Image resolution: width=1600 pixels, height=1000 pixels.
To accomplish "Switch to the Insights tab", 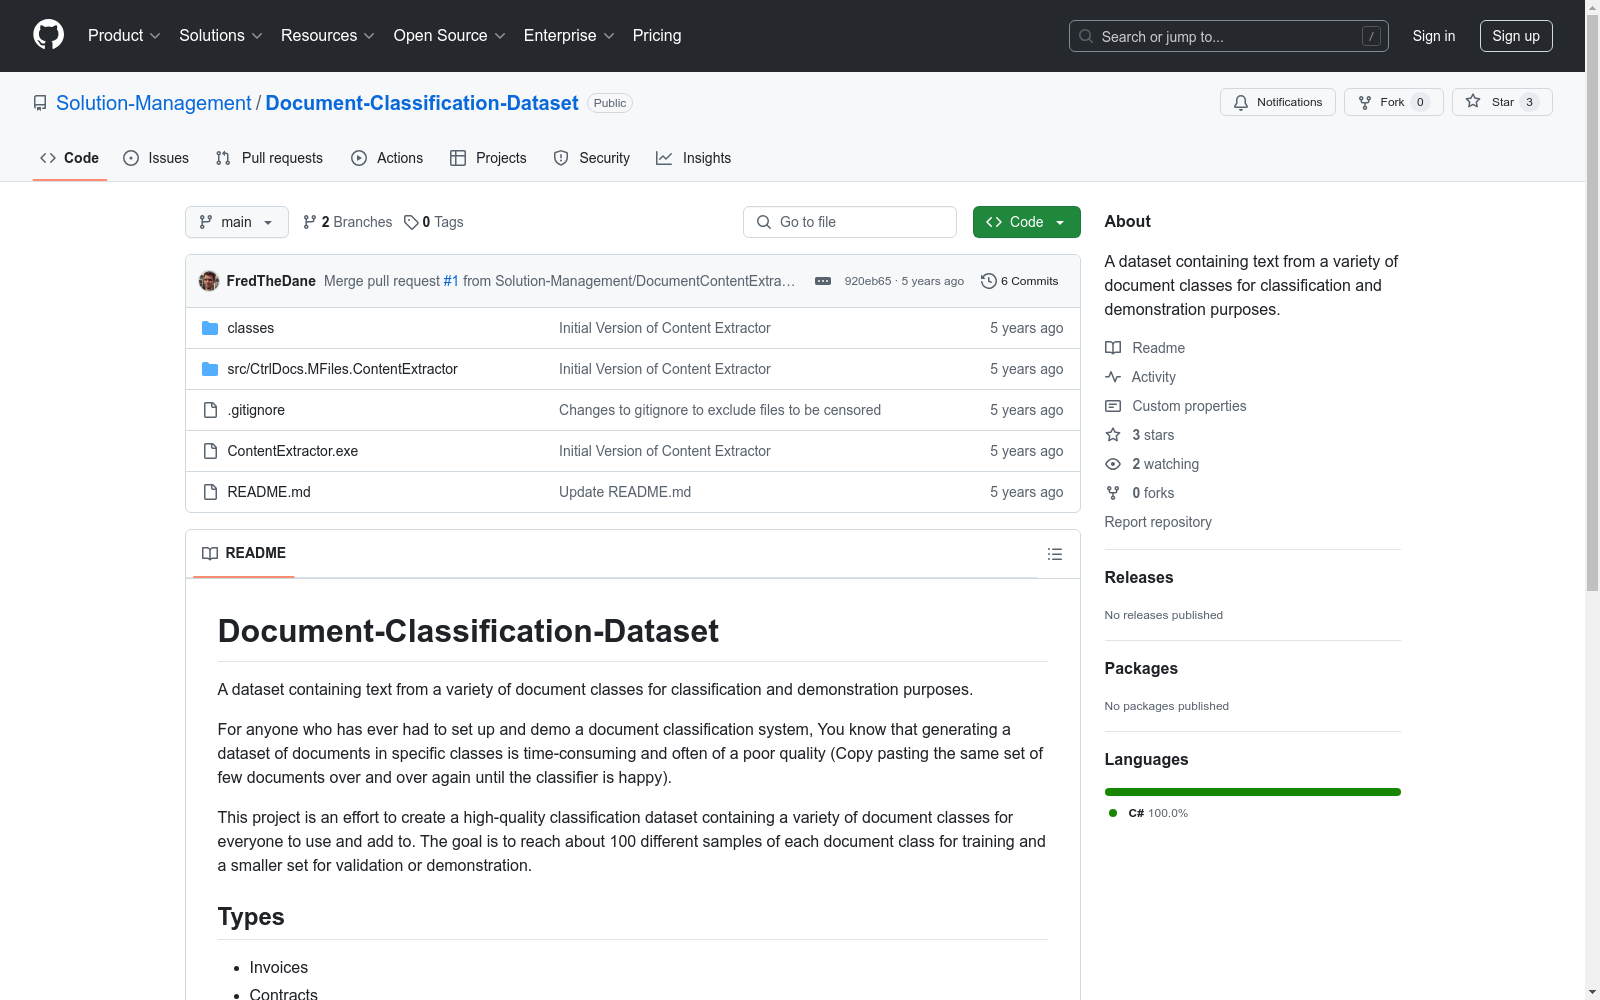I will 693,158.
